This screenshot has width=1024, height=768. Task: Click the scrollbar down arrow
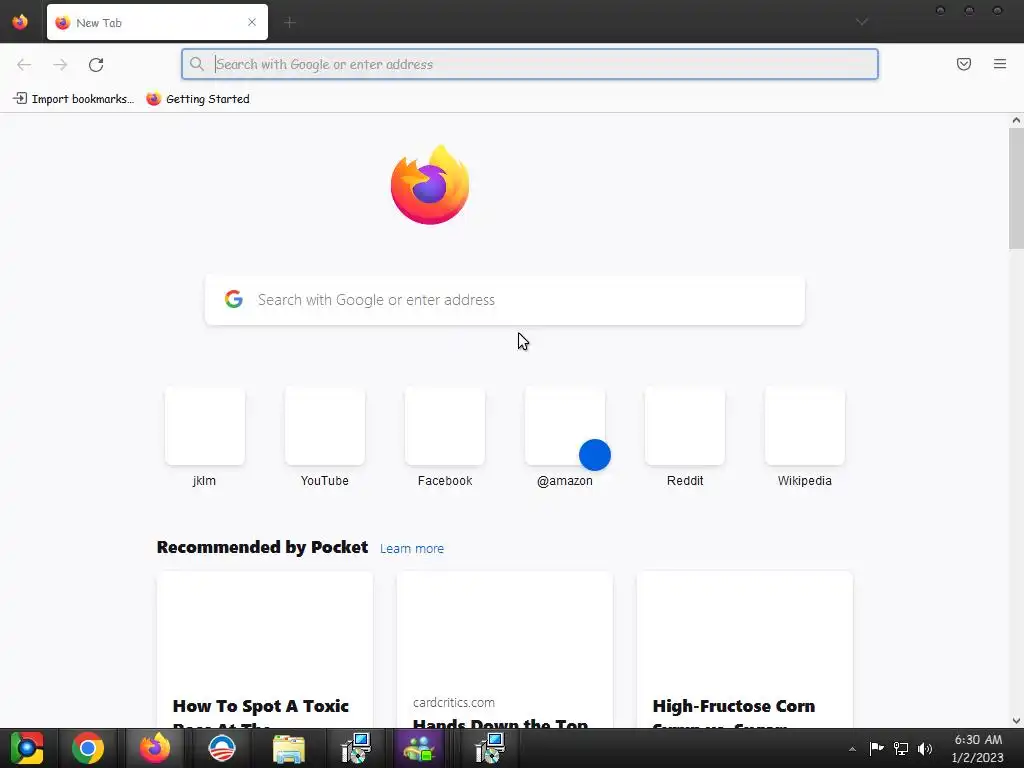point(1016,720)
